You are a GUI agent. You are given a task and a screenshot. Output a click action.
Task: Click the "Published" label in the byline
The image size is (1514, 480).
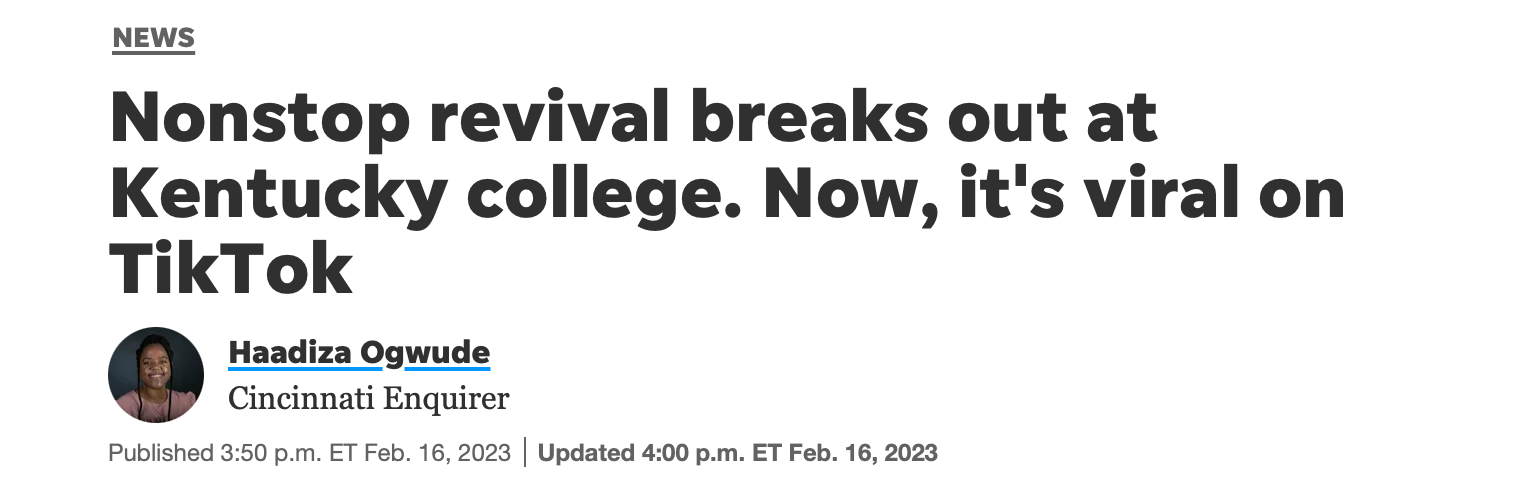pyautogui.click(x=160, y=453)
